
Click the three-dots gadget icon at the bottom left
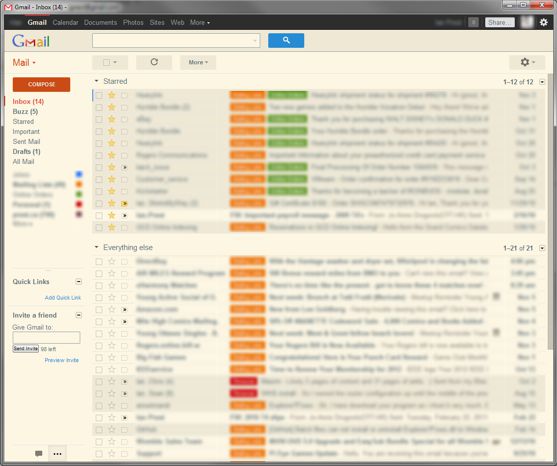[57, 454]
